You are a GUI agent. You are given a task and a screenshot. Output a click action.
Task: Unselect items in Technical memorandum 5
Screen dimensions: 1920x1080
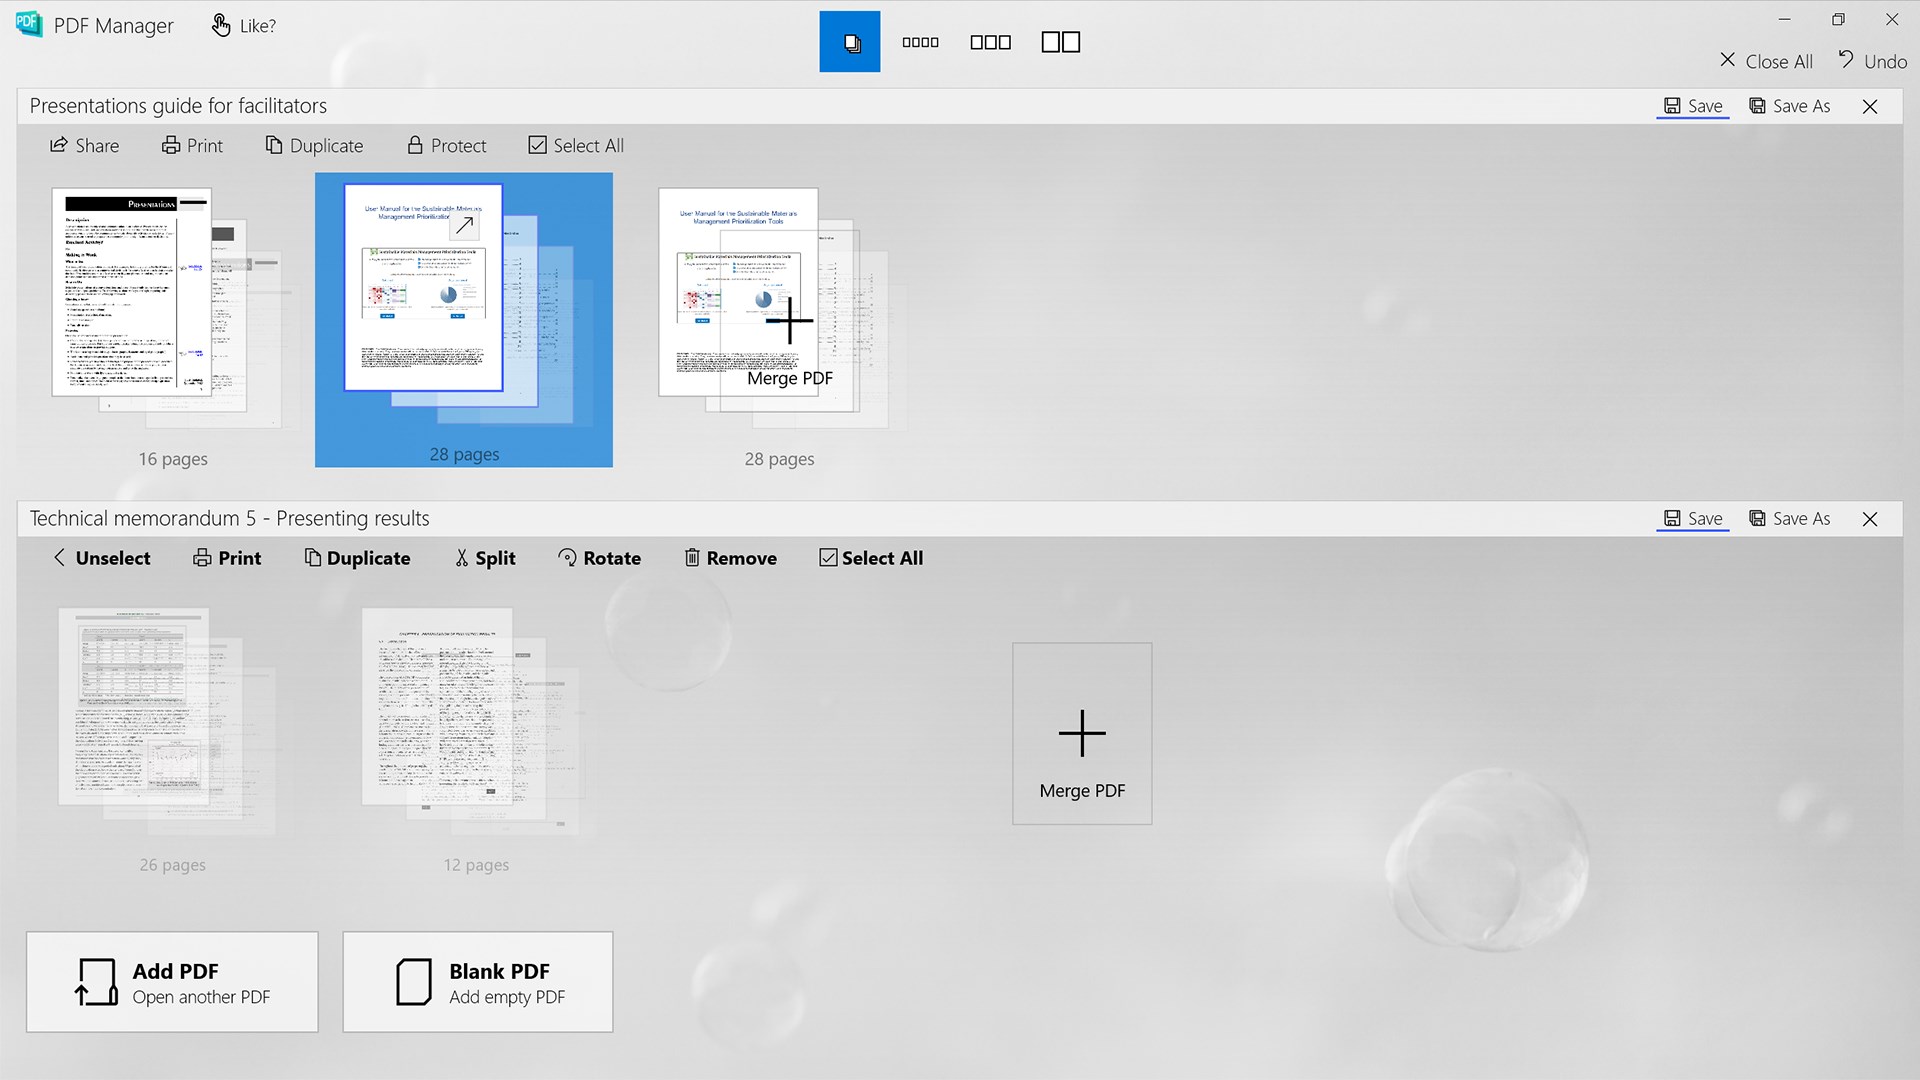click(101, 558)
